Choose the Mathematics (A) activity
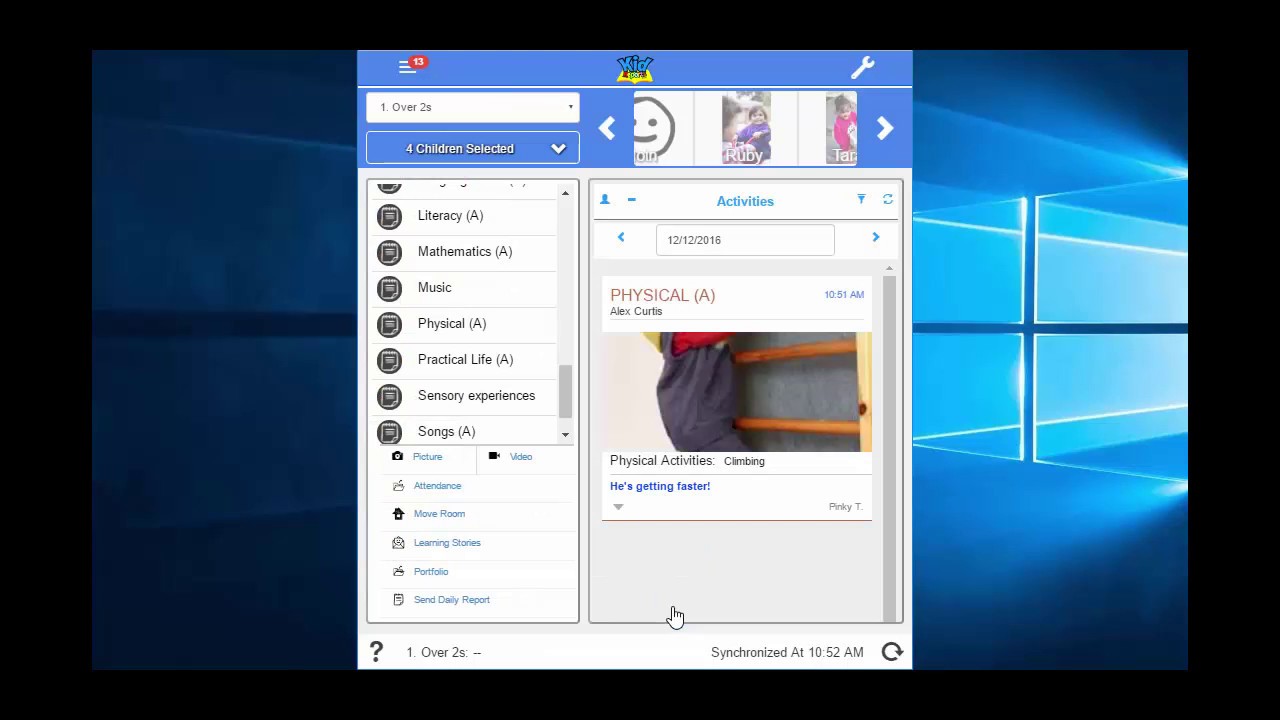 (x=465, y=251)
